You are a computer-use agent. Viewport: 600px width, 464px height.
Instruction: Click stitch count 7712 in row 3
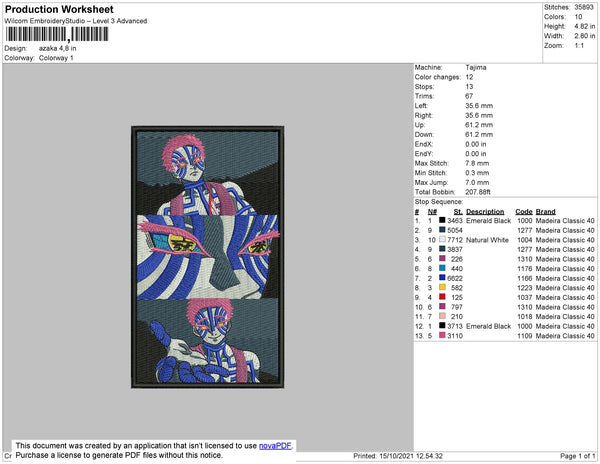tap(455, 240)
